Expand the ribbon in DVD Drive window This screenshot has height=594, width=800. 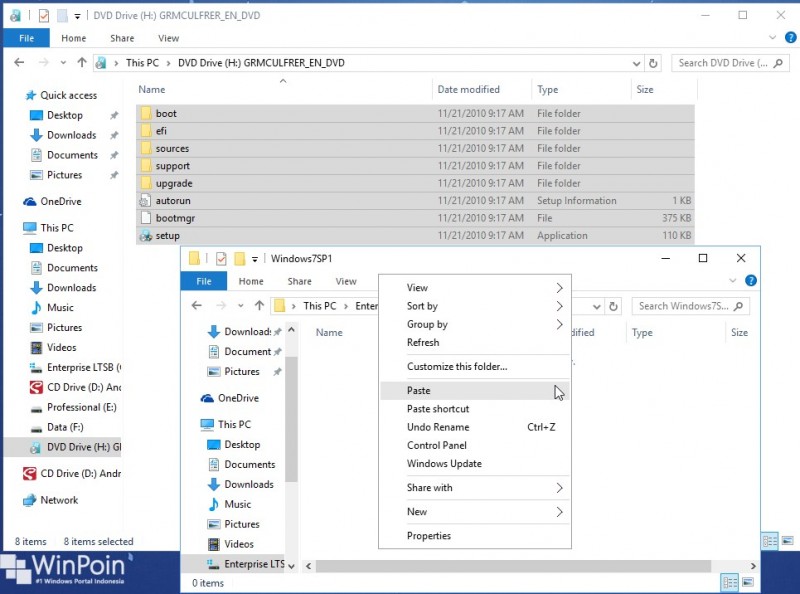[772, 38]
